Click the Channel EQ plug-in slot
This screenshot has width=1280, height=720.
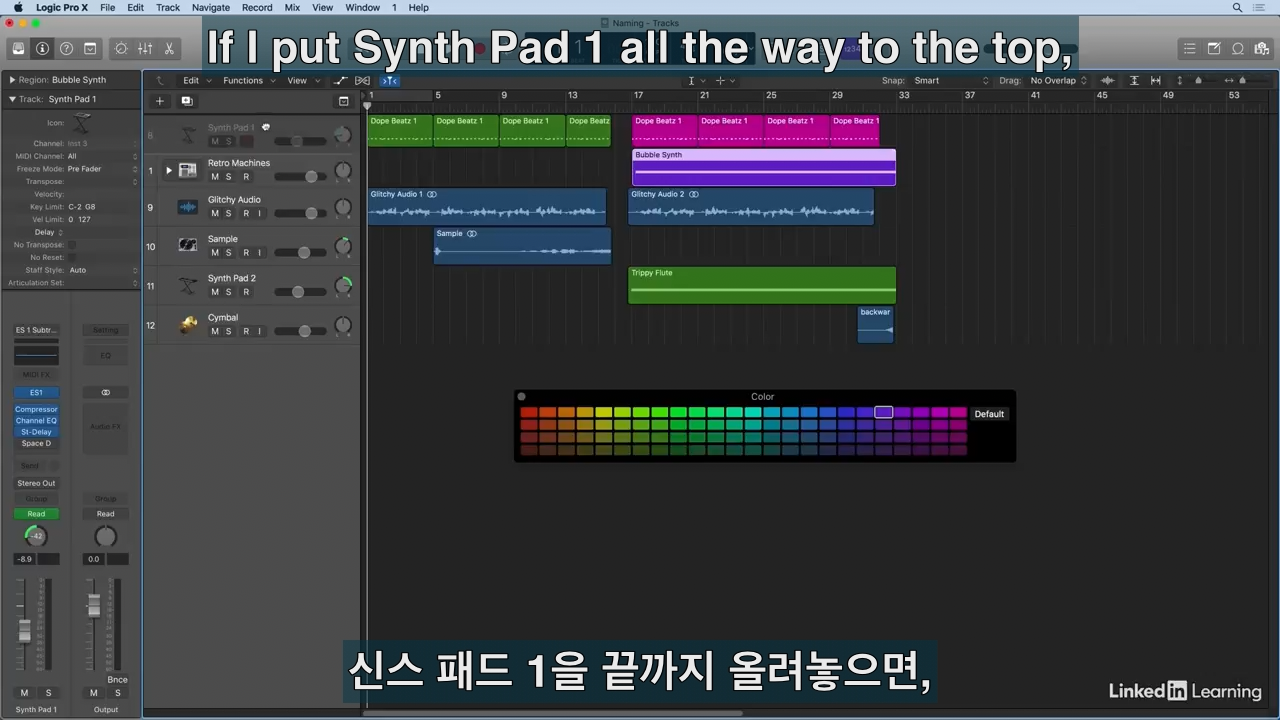point(36,421)
